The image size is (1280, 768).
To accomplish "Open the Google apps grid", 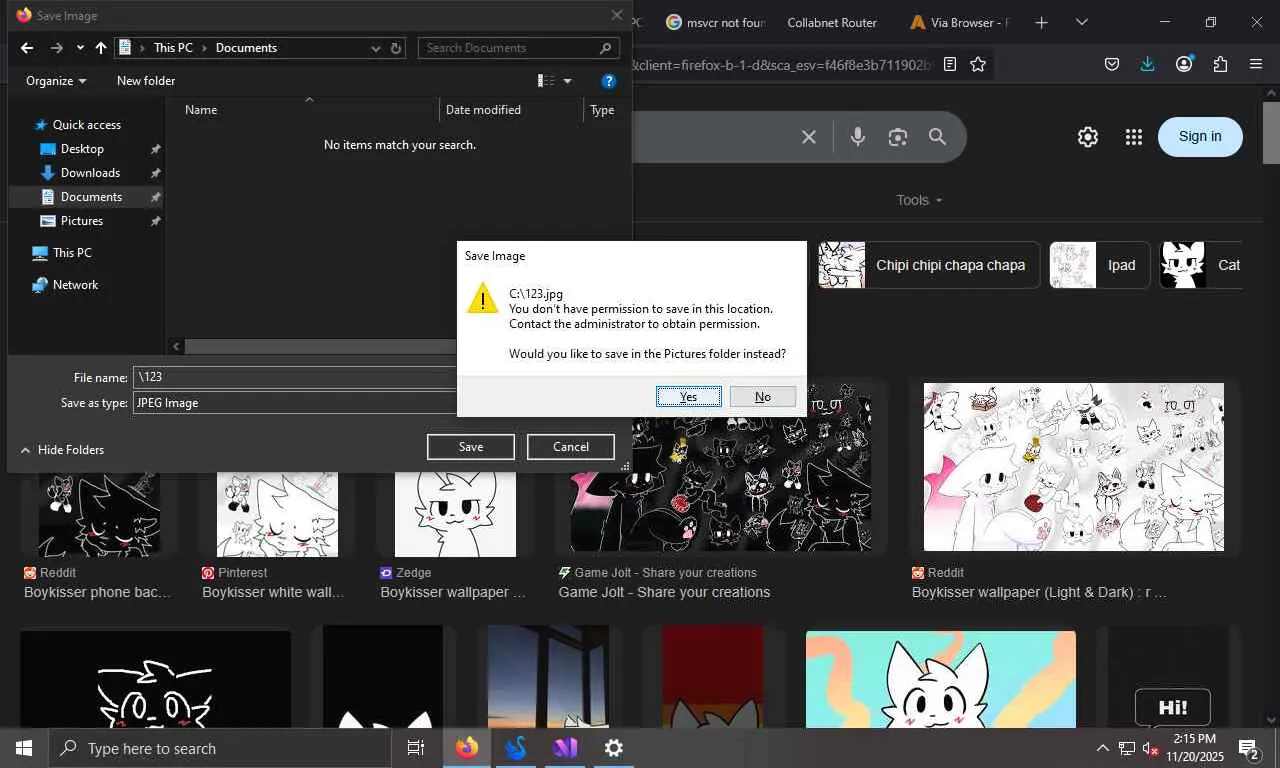I will click(1133, 137).
